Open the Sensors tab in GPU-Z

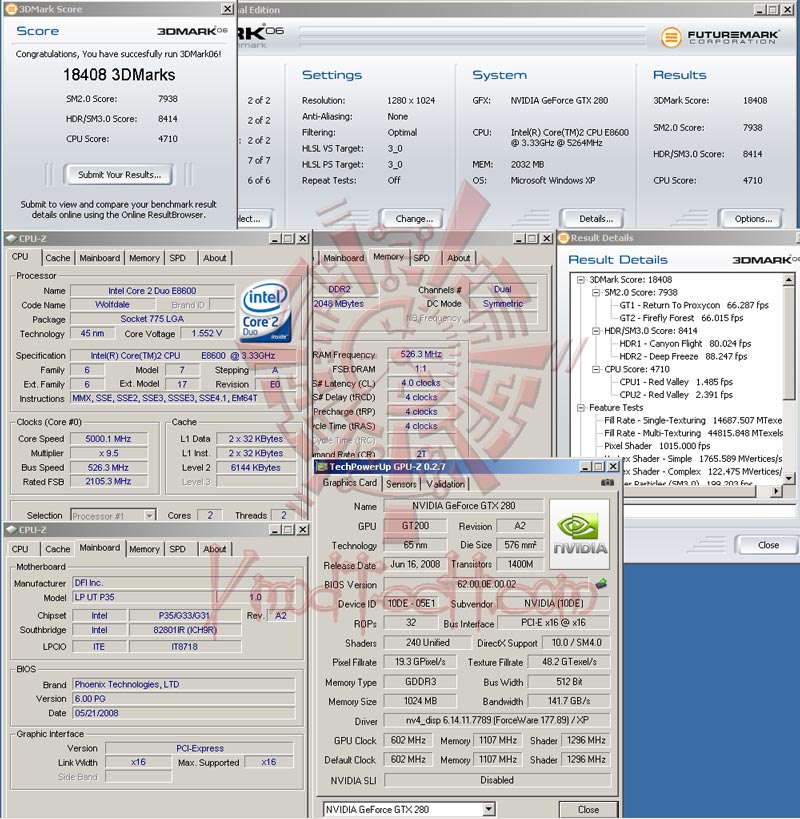401,484
